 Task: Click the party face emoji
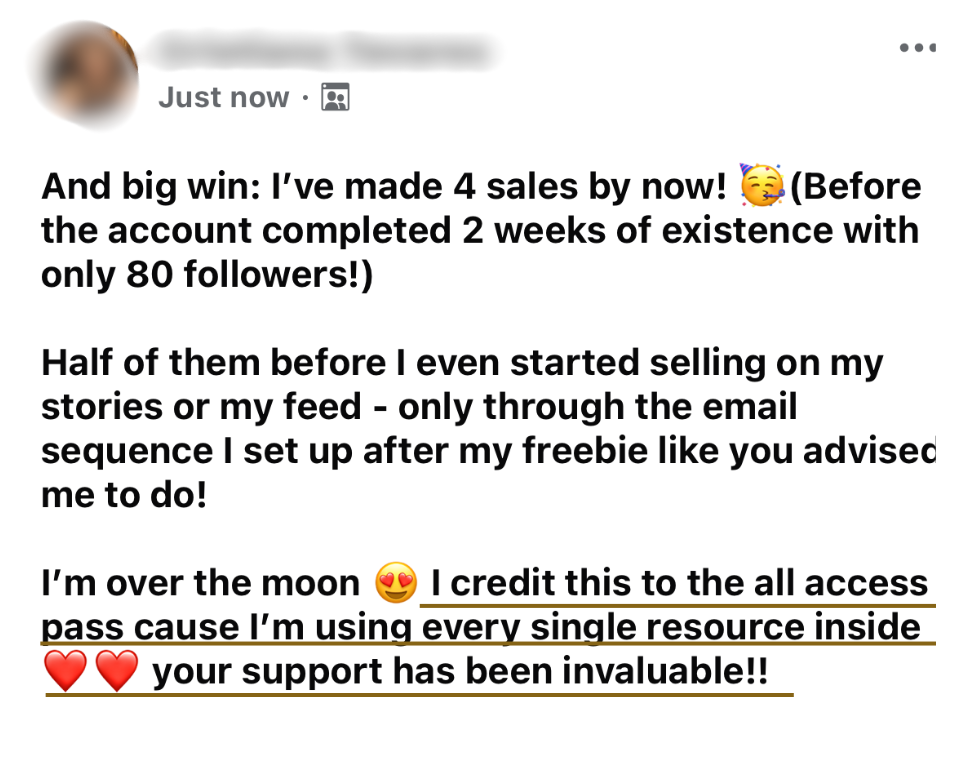pyautogui.click(x=762, y=185)
